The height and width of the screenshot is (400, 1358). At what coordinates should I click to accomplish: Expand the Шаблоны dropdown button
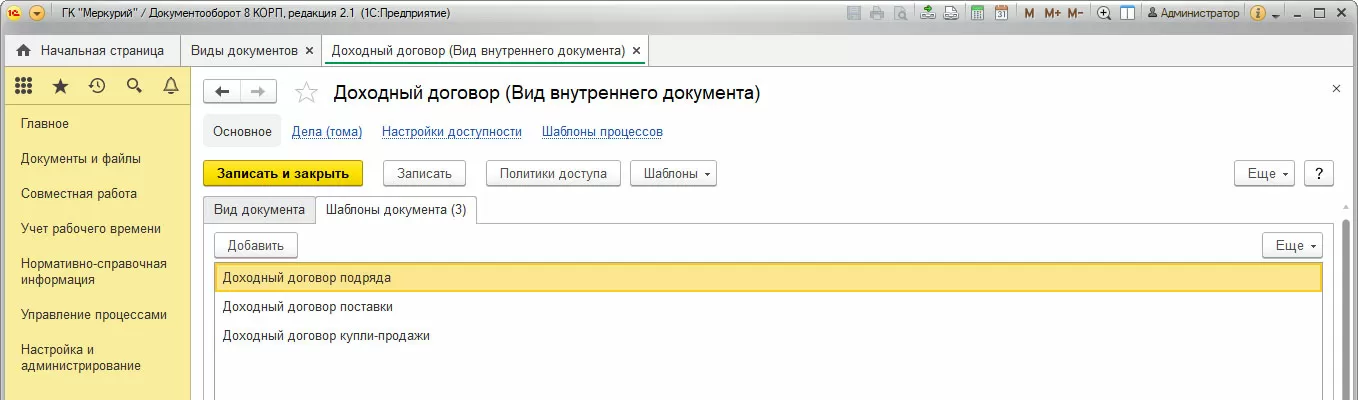tap(673, 173)
